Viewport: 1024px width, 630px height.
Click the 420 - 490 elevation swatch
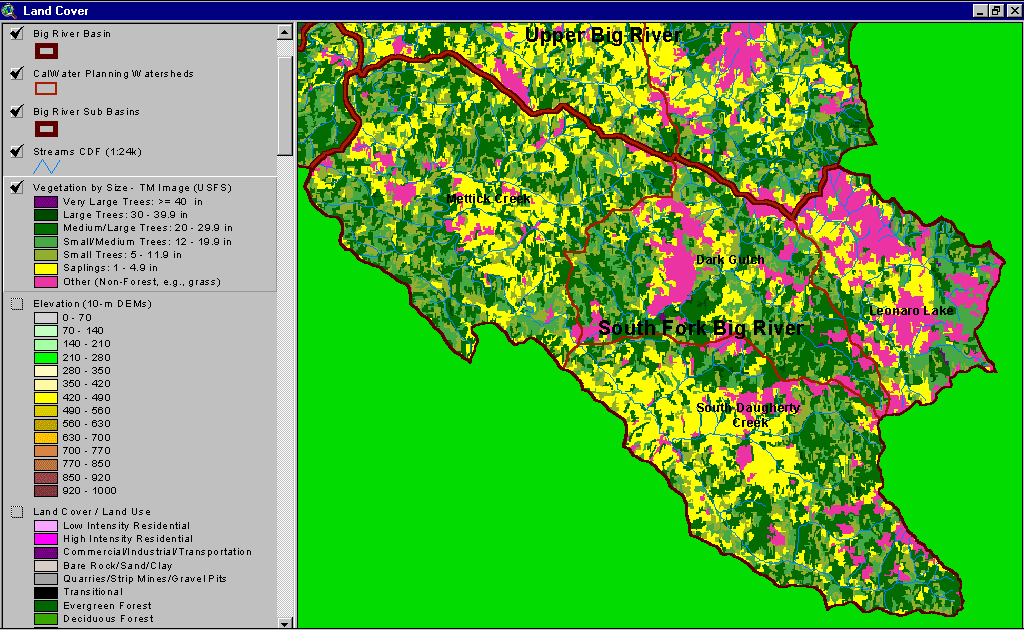[x=46, y=398]
